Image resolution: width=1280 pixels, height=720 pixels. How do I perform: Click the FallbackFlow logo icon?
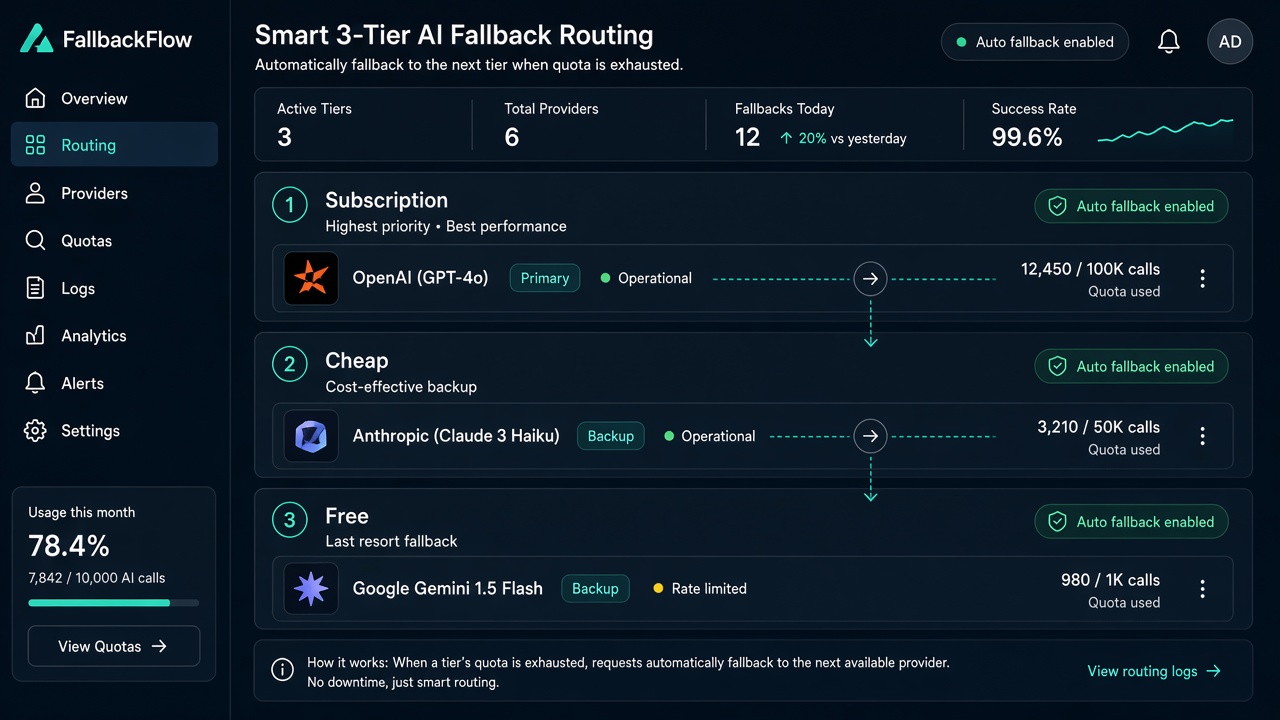(37, 39)
